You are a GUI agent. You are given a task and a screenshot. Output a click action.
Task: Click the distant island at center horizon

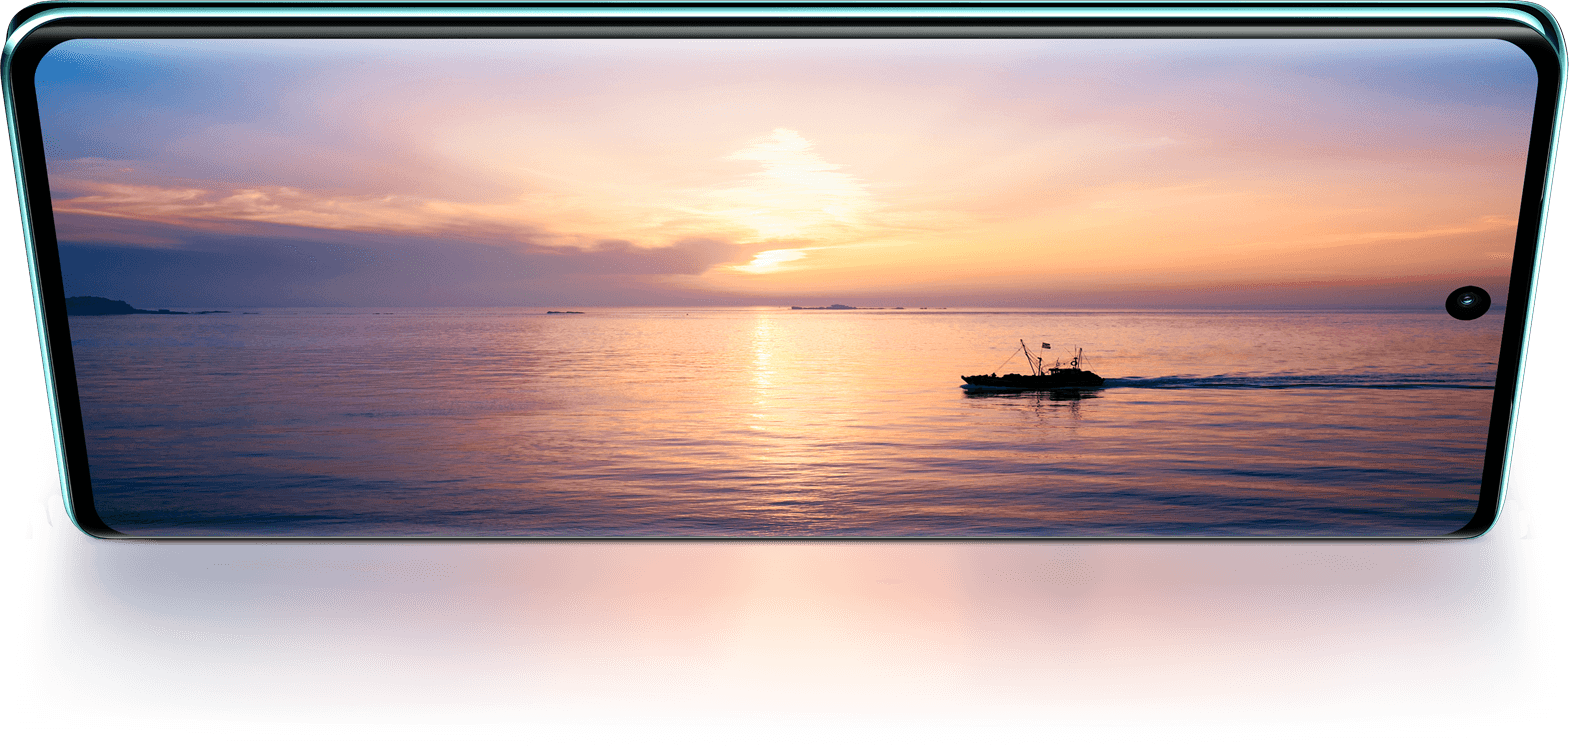coord(823,306)
